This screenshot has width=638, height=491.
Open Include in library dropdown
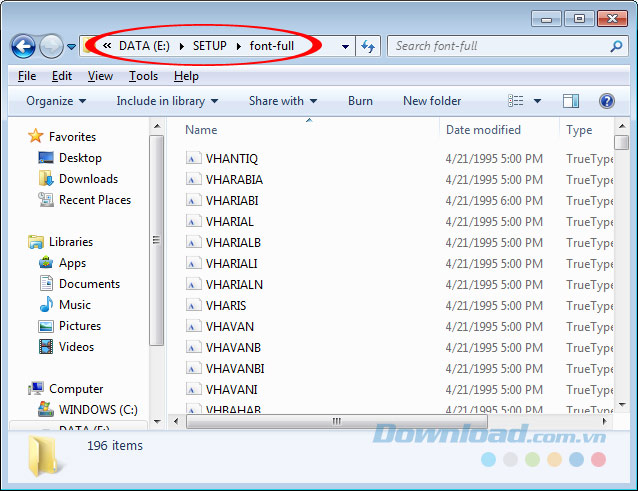click(x=167, y=101)
